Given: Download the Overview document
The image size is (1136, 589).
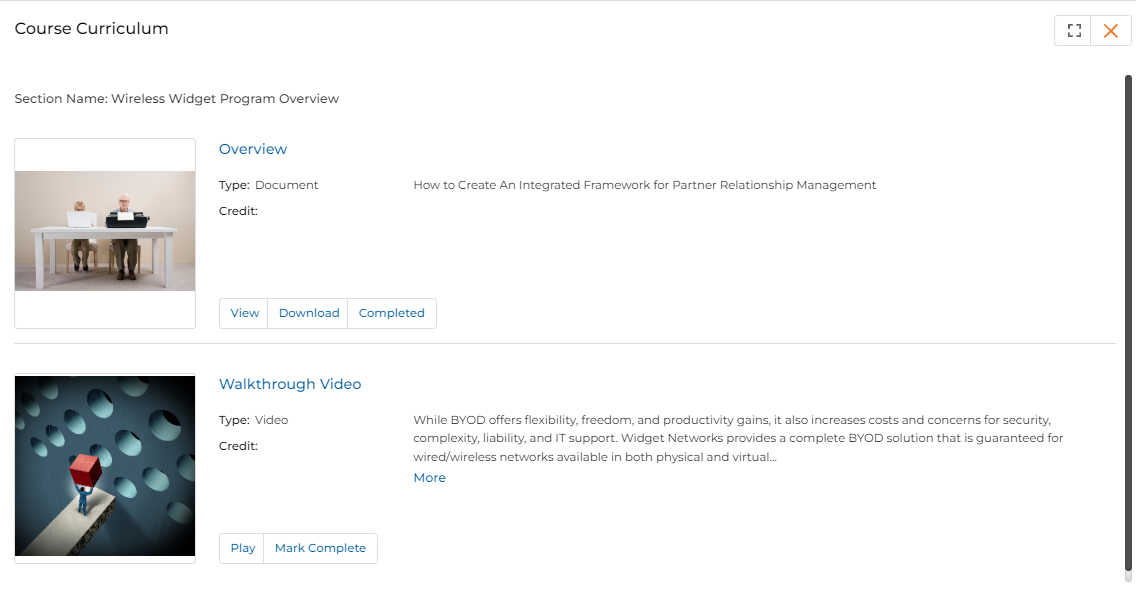Looking at the screenshot, I should point(309,313).
